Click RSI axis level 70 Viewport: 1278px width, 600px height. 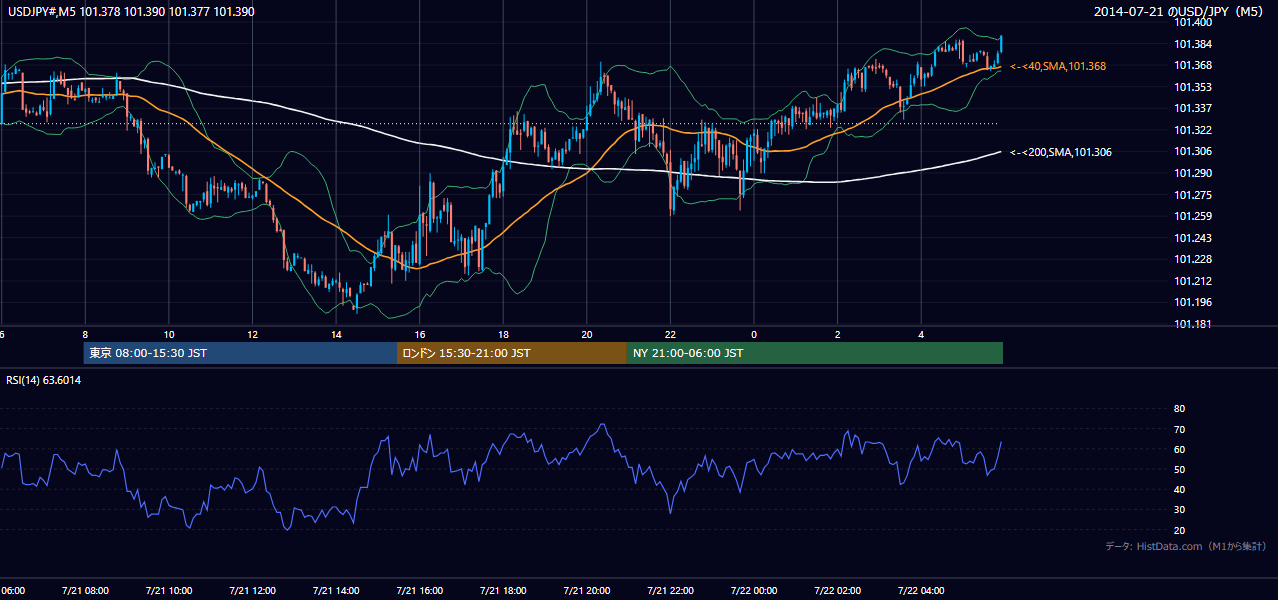(x=1179, y=429)
